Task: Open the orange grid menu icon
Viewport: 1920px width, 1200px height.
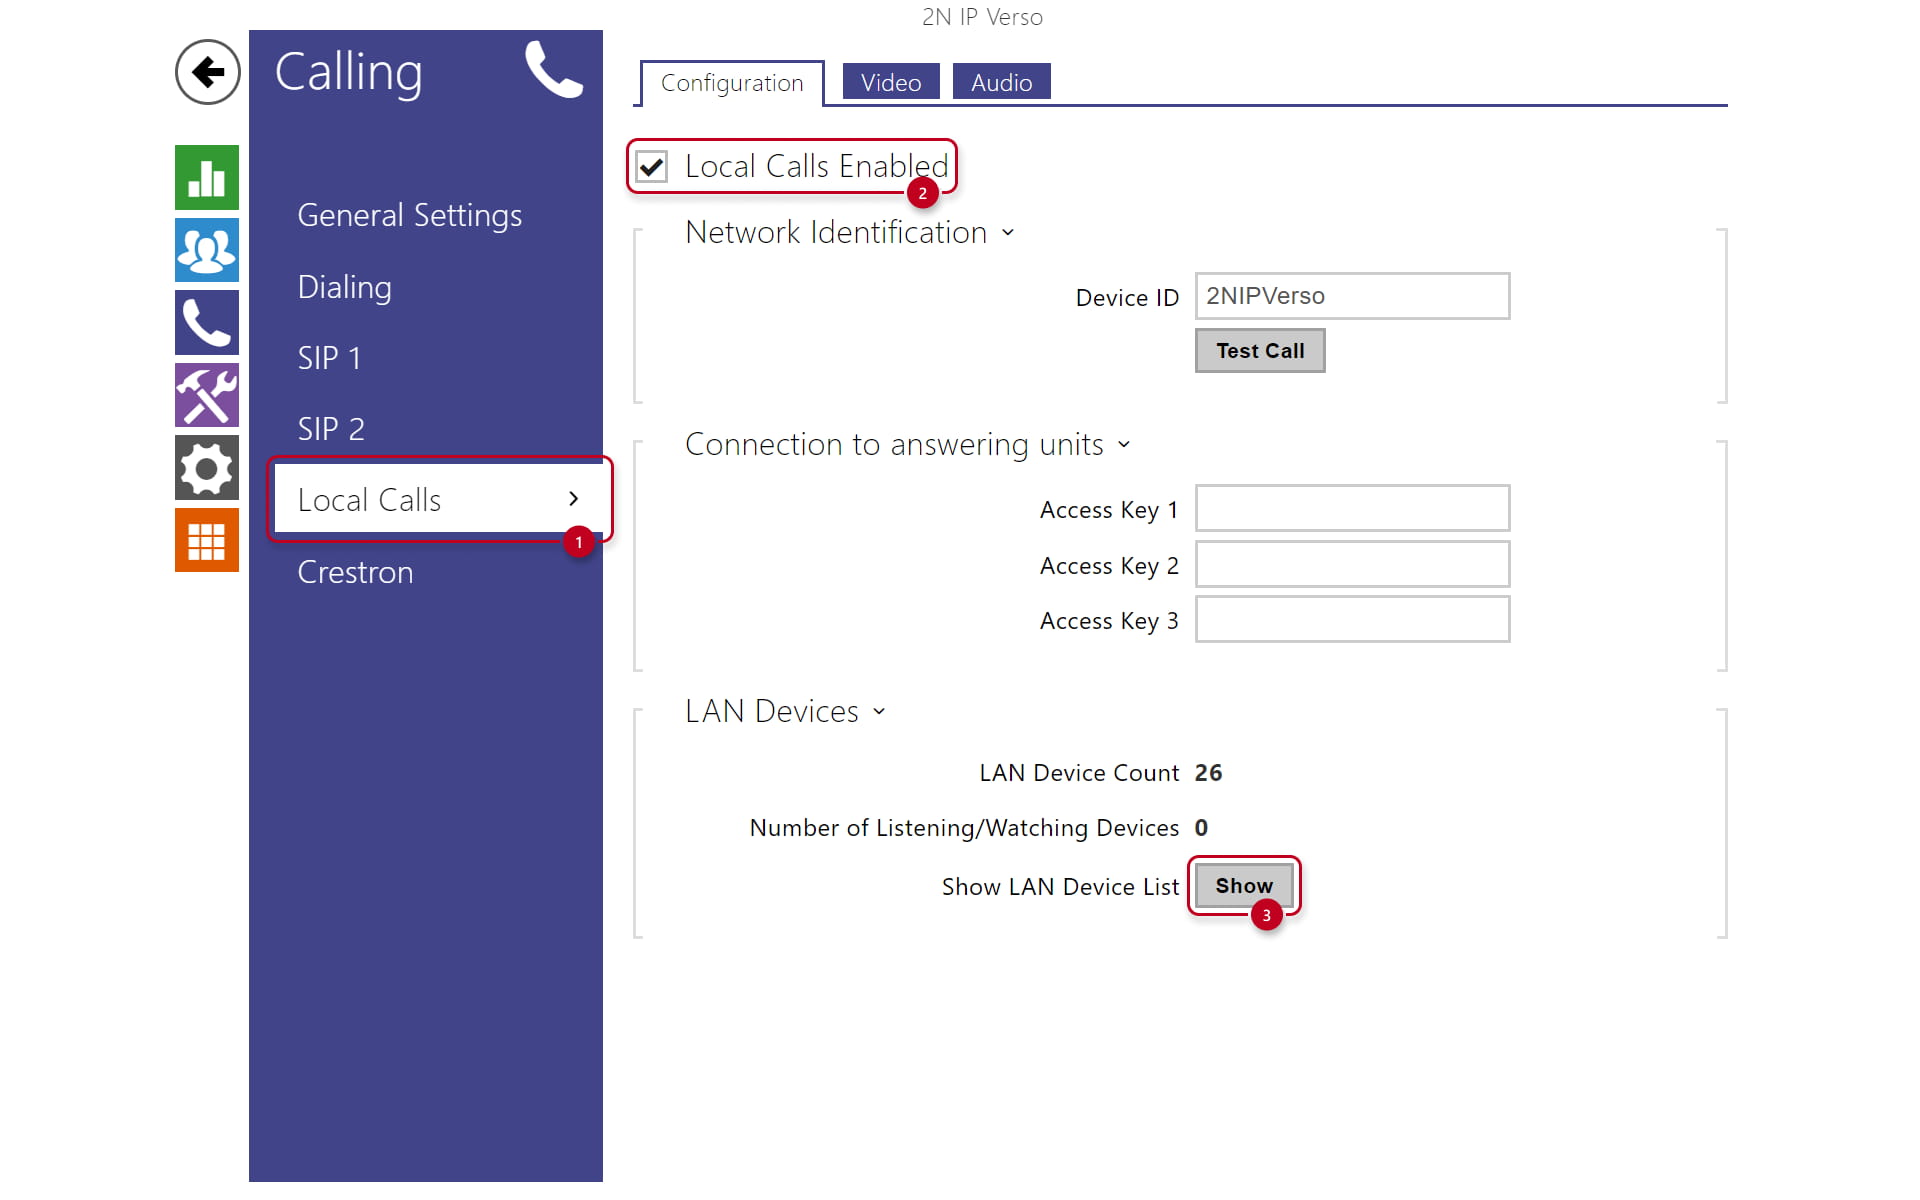Action: coord(207,540)
